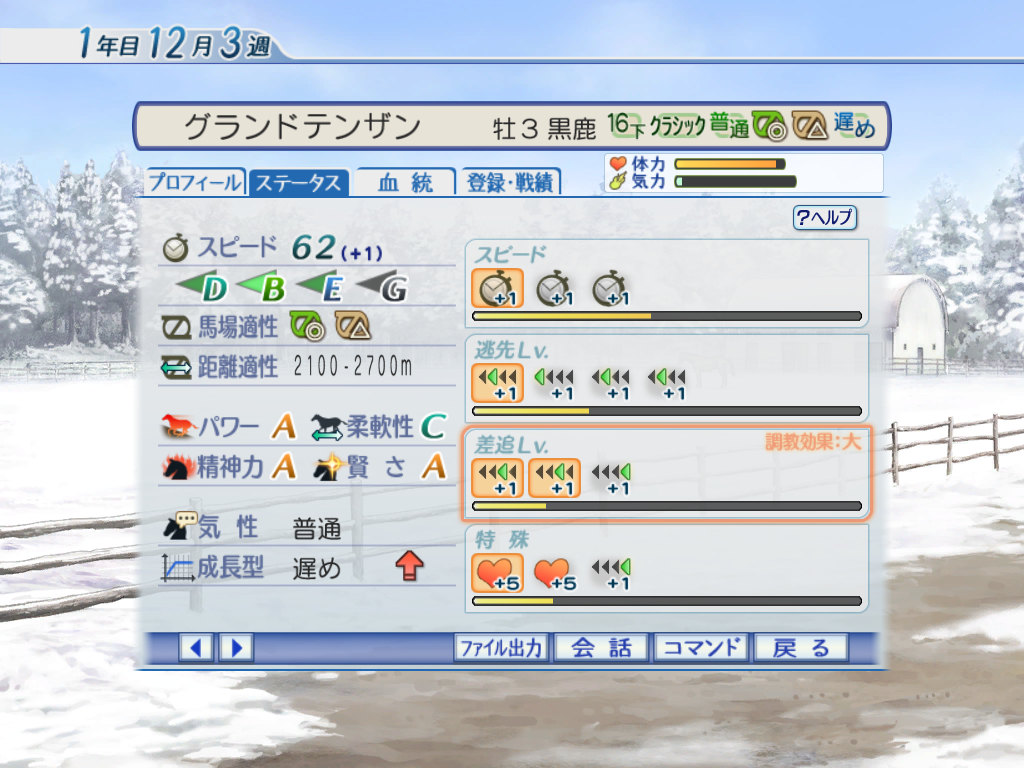Click the turf aptitude icon beside 馬場適性
Image resolution: width=1024 pixels, height=768 pixels.
pos(307,326)
